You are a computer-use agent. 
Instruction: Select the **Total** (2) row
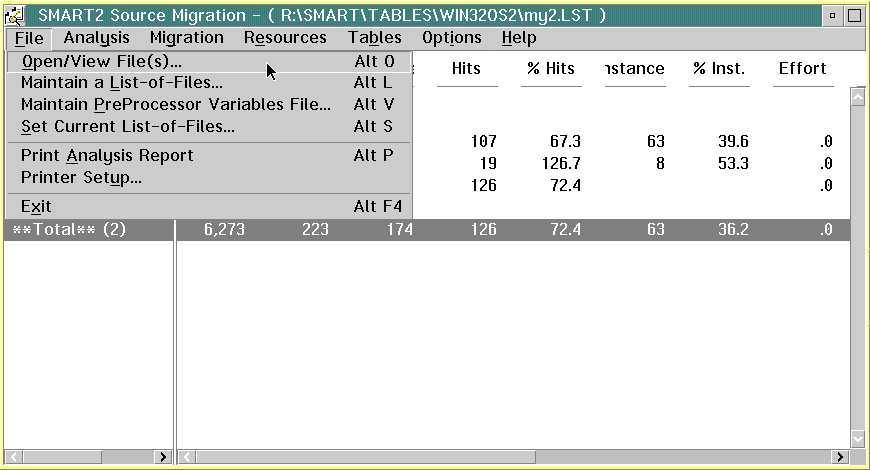point(70,230)
